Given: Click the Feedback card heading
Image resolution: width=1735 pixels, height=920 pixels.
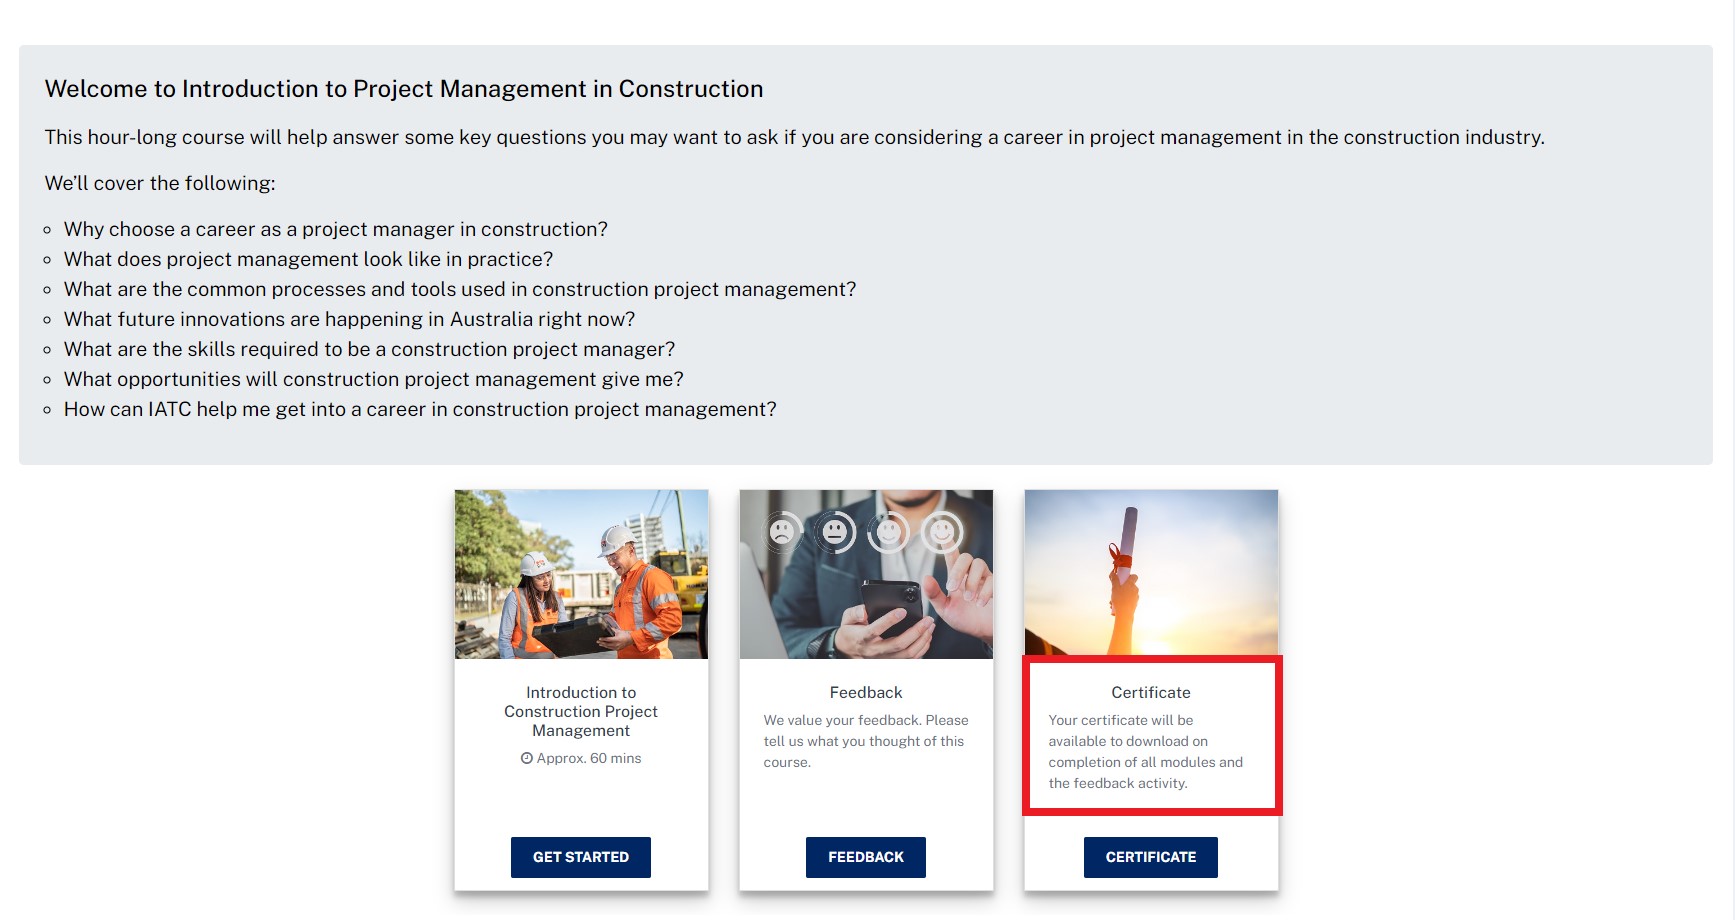Looking at the screenshot, I should coord(865,692).
